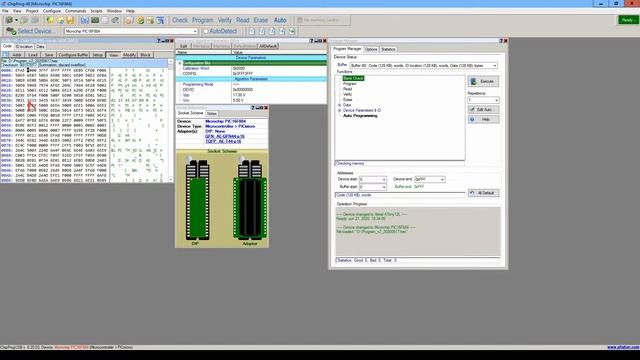Click the first green programmer icon in toolbar
The image size is (640, 360).
(9, 20)
